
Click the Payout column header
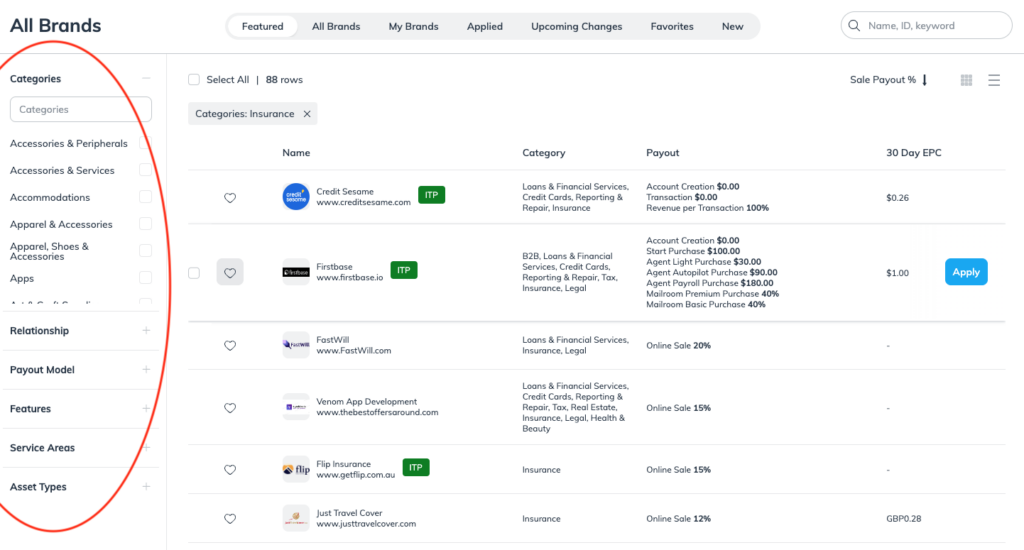click(663, 153)
